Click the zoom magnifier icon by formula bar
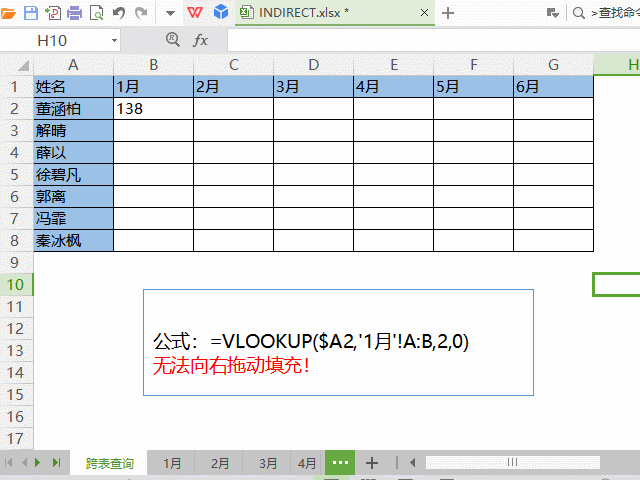The image size is (640, 480). (173, 40)
